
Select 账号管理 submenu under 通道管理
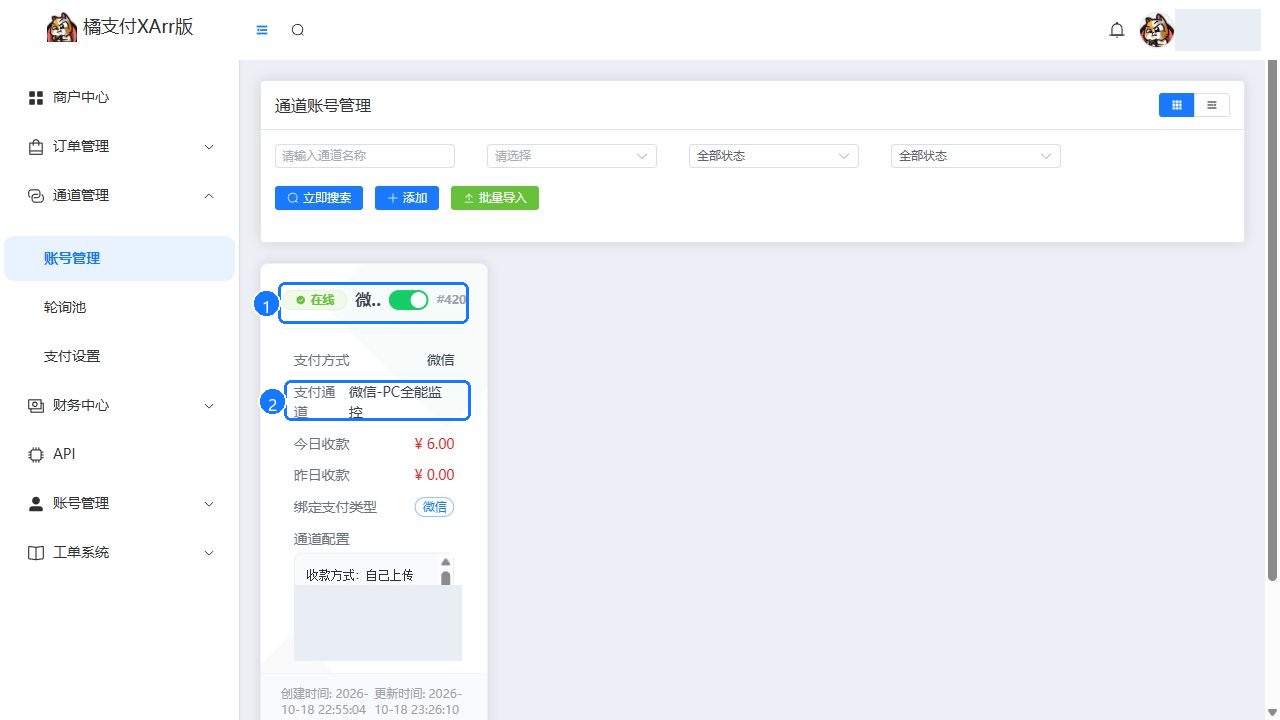[120, 258]
